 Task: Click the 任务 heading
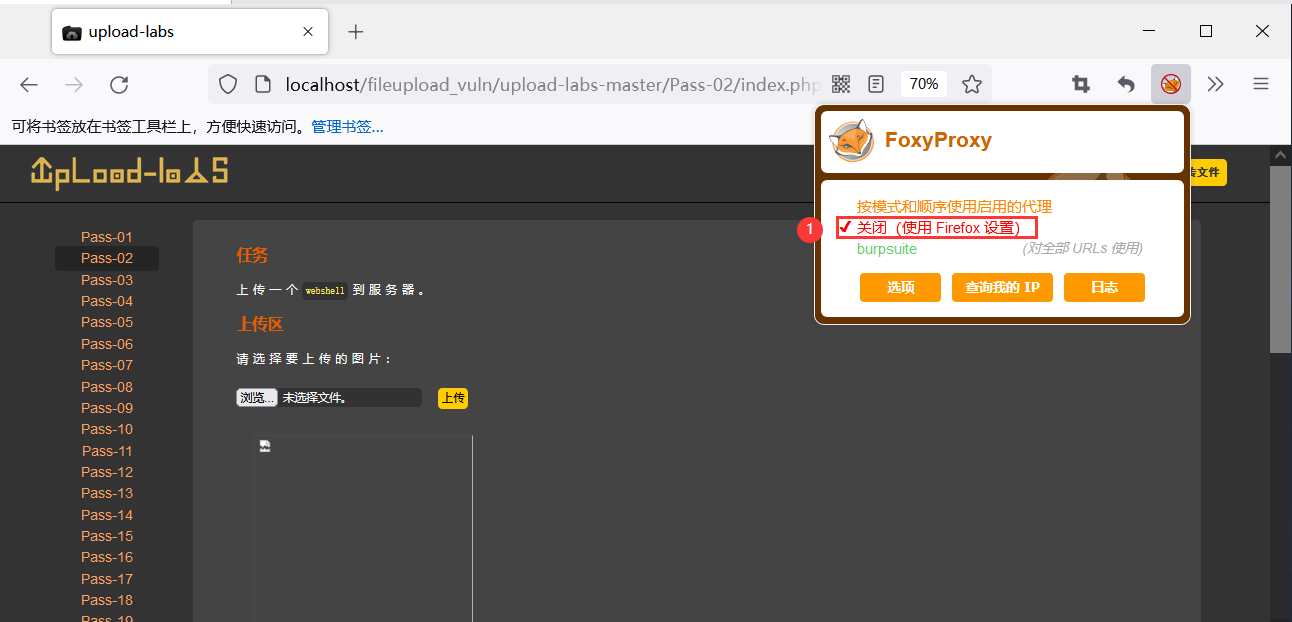[x=252, y=255]
